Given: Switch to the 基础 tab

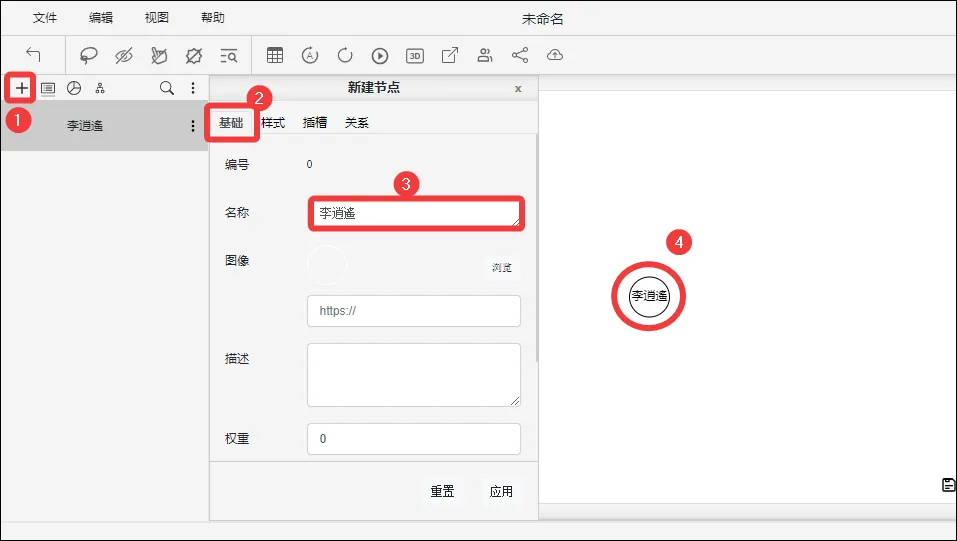Looking at the screenshot, I should click(x=231, y=123).
